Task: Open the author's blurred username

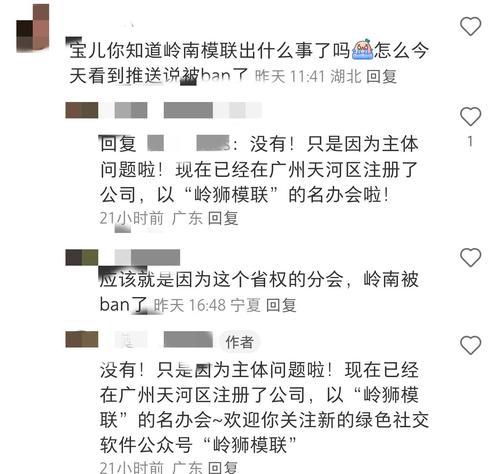Action: [x=163, y=339]
